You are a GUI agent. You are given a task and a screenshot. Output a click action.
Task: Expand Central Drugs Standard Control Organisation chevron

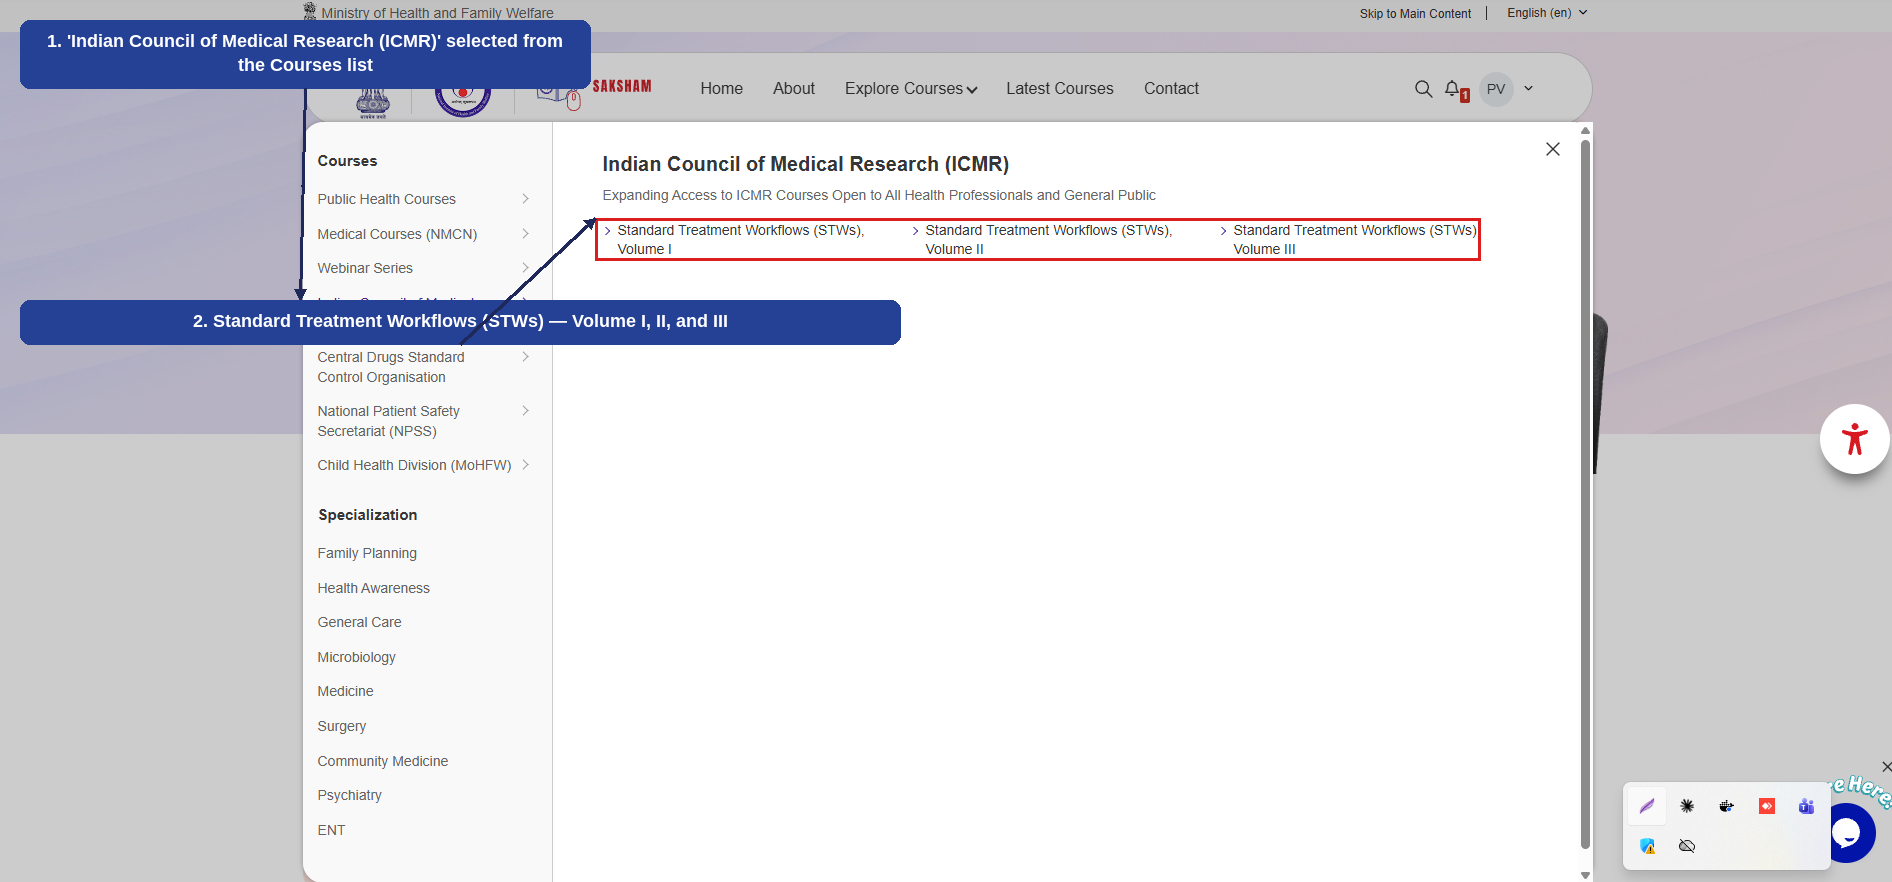tap(525, 357)
